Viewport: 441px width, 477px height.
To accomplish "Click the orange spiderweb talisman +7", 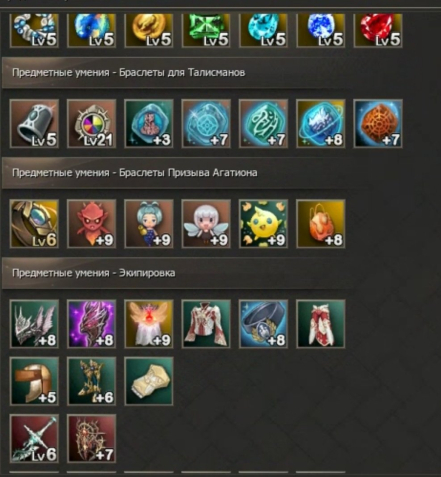I will click(x=378, y=124).
